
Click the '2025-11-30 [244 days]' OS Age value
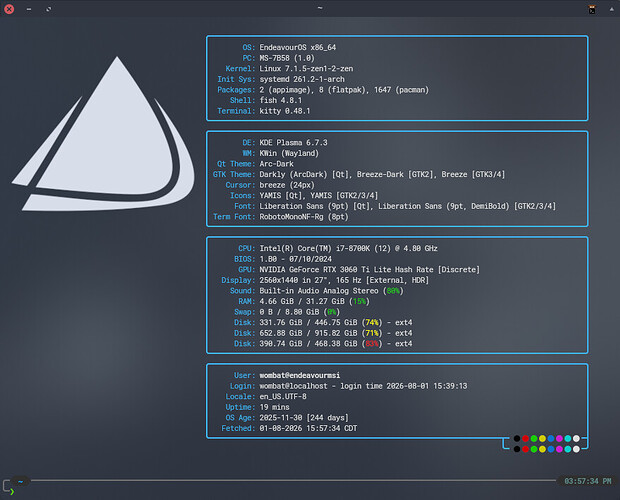point(304,418)
